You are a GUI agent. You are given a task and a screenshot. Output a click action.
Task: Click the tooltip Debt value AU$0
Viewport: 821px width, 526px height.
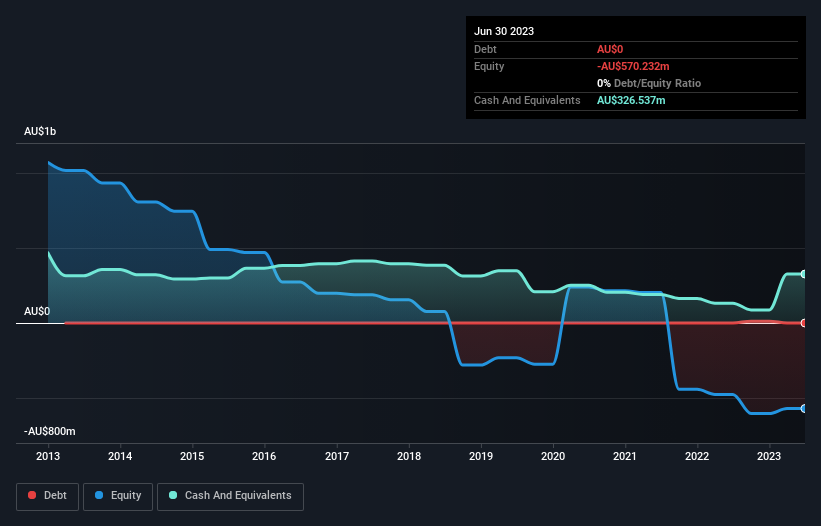point(610,49)
